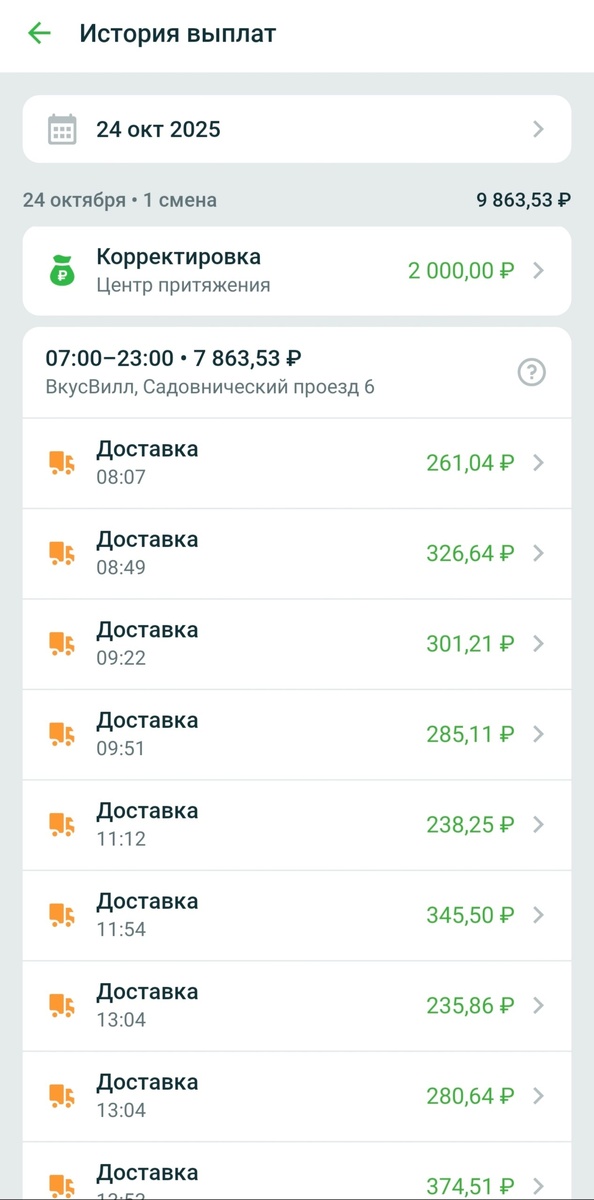Click the История выплат screen title
594x1200 pixels.
(x=180, y=33)
